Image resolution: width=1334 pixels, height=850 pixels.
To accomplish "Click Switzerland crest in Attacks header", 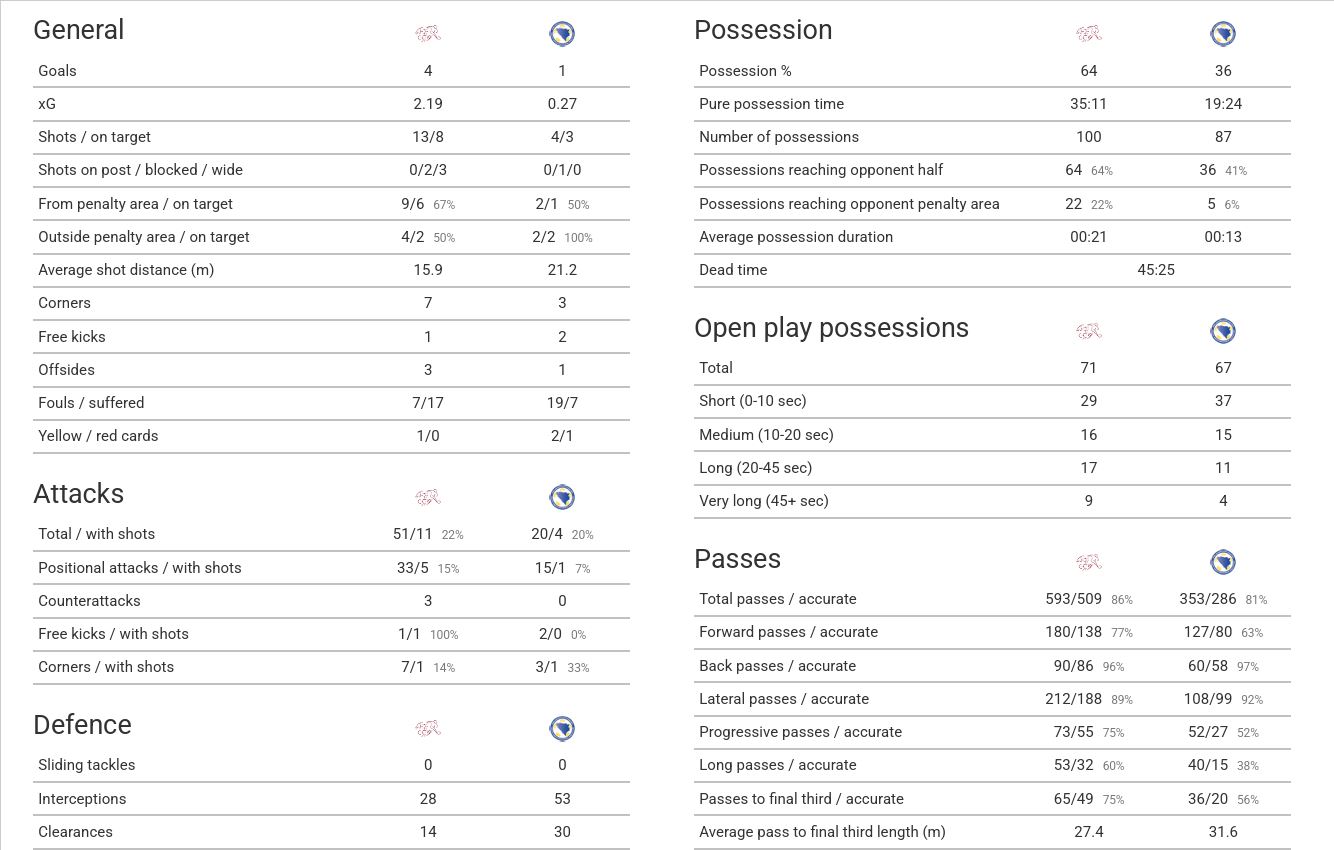I will click(428, 497).
